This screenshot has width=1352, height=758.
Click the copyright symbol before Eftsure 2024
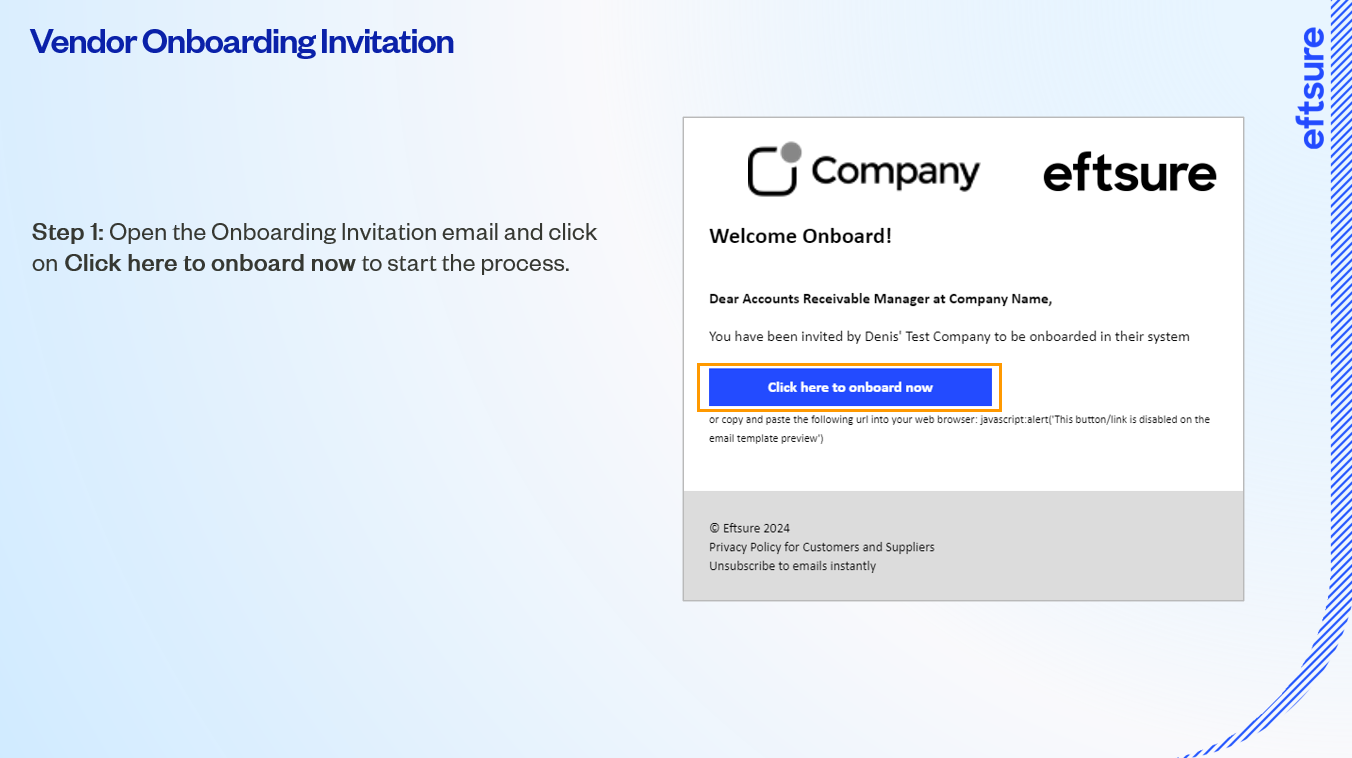coord(713,528)
